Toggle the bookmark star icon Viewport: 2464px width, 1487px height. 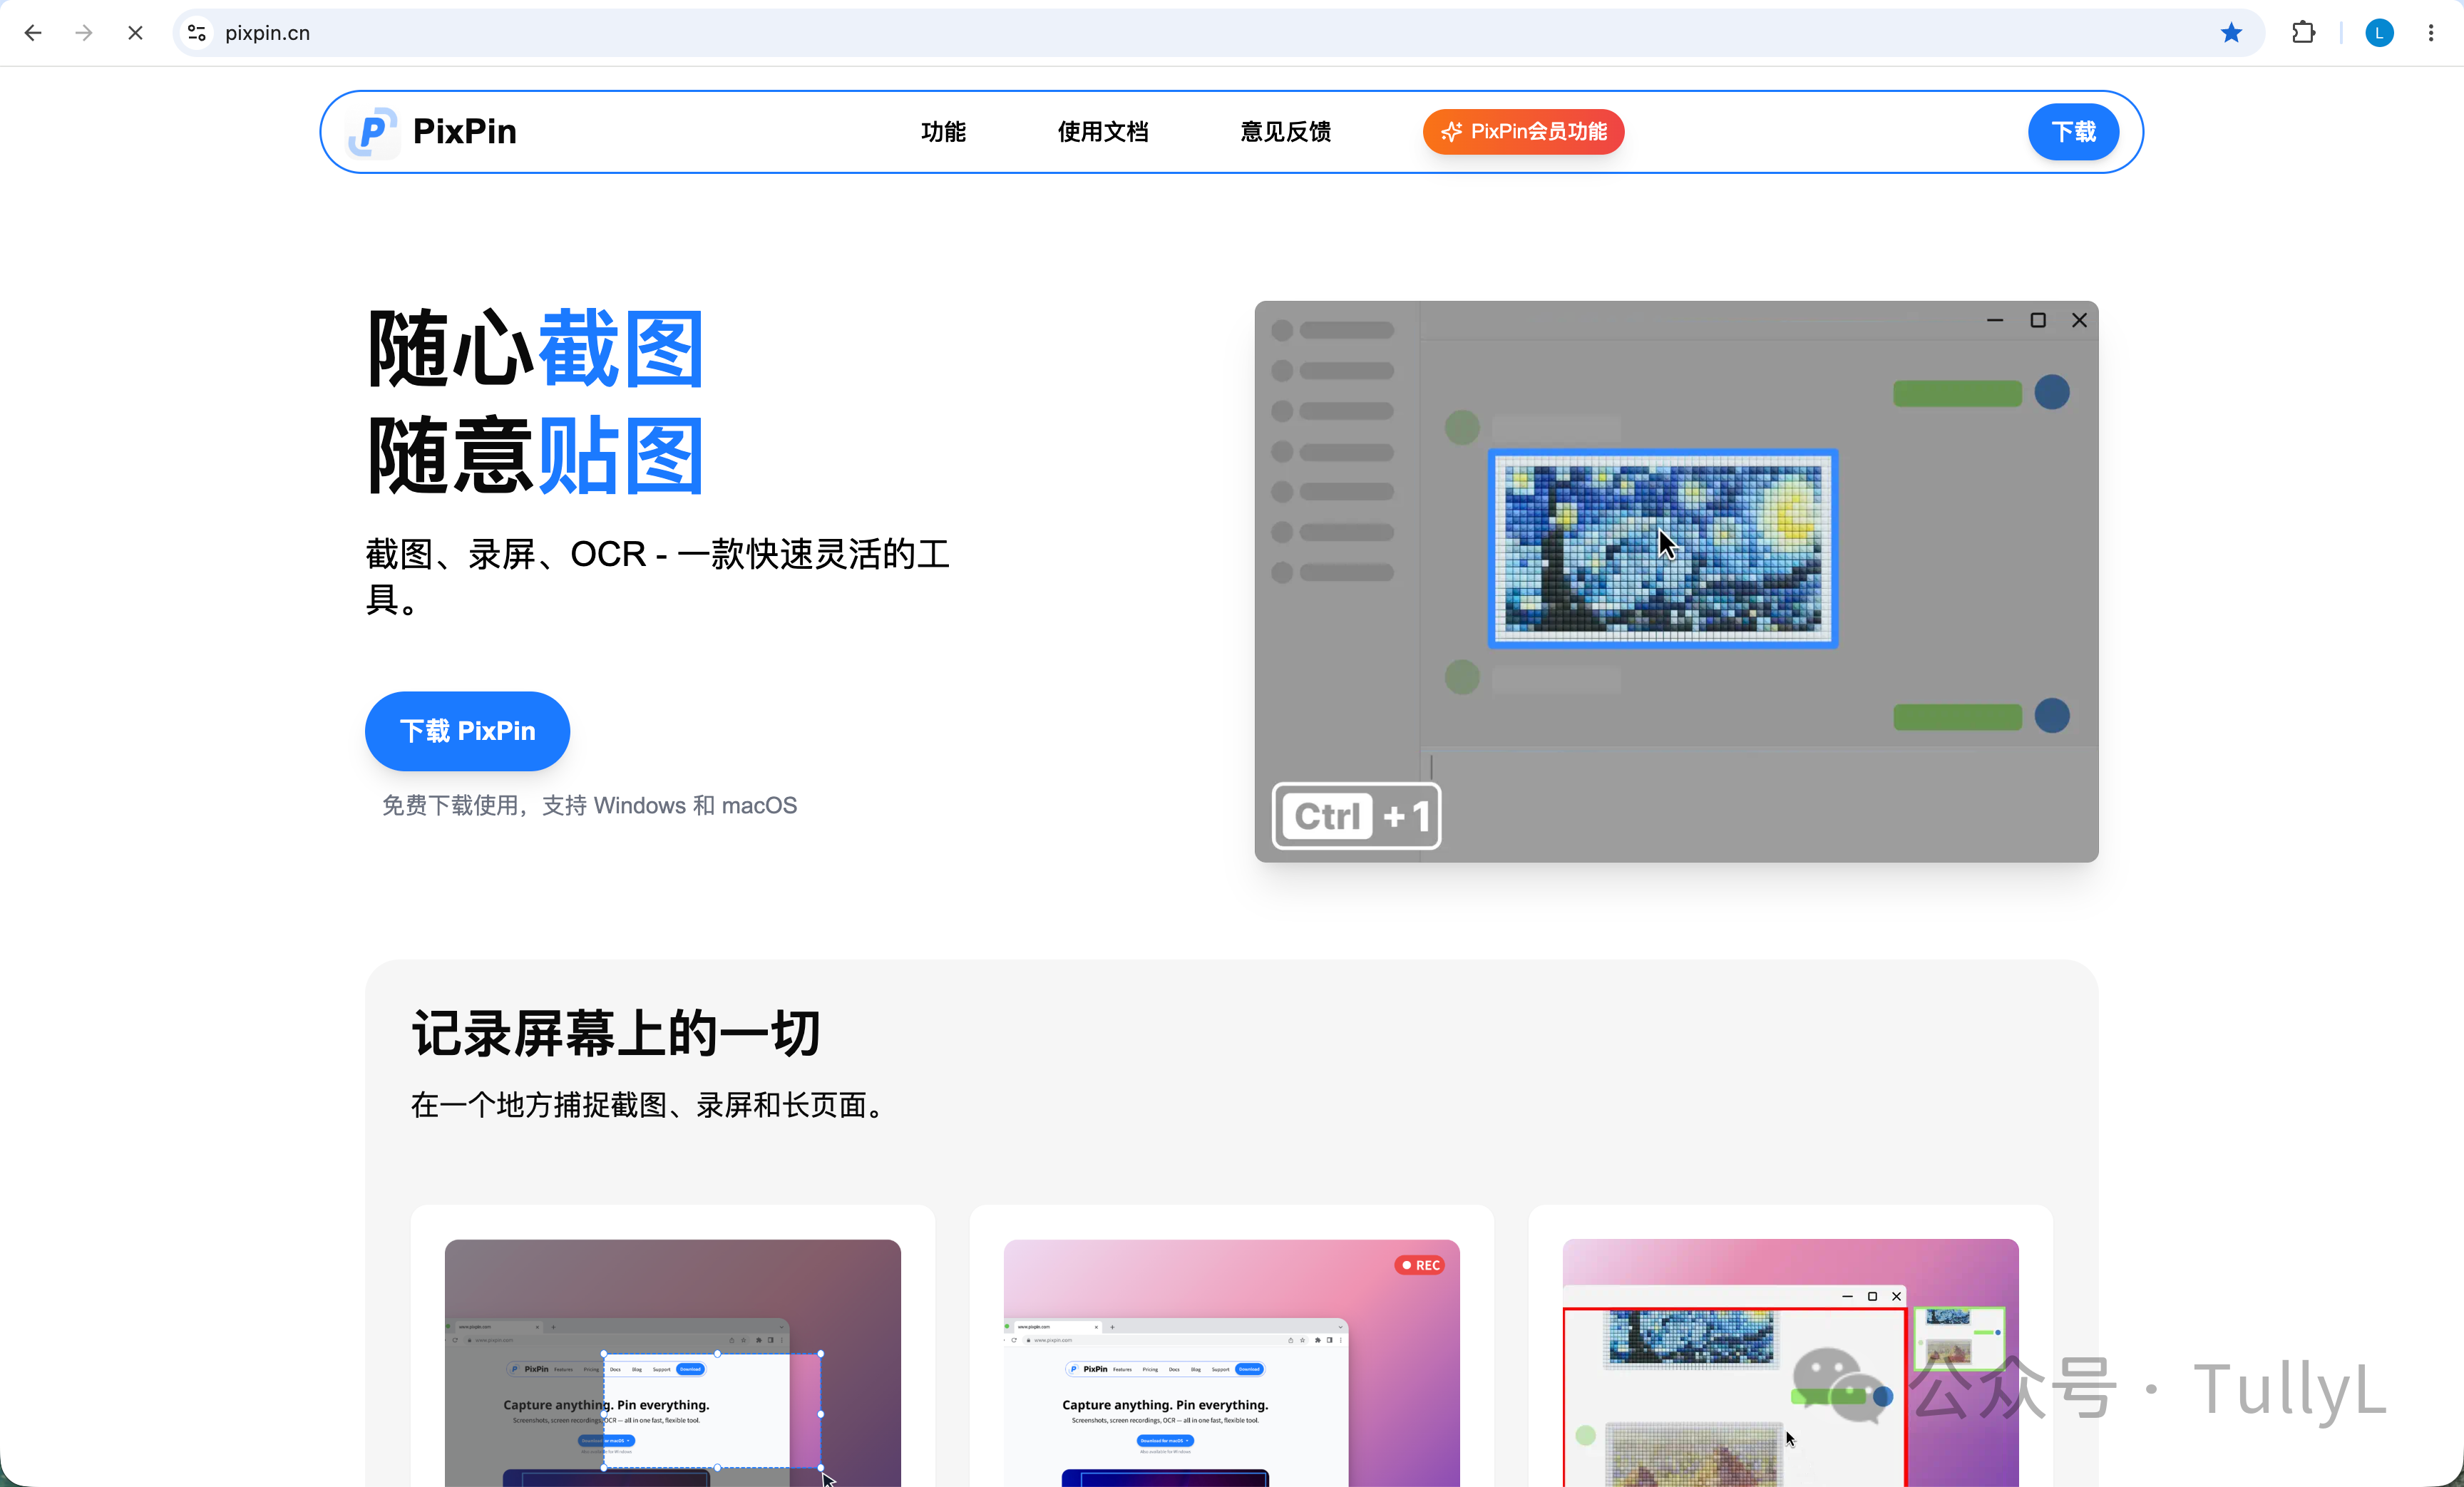point(2231,33)
